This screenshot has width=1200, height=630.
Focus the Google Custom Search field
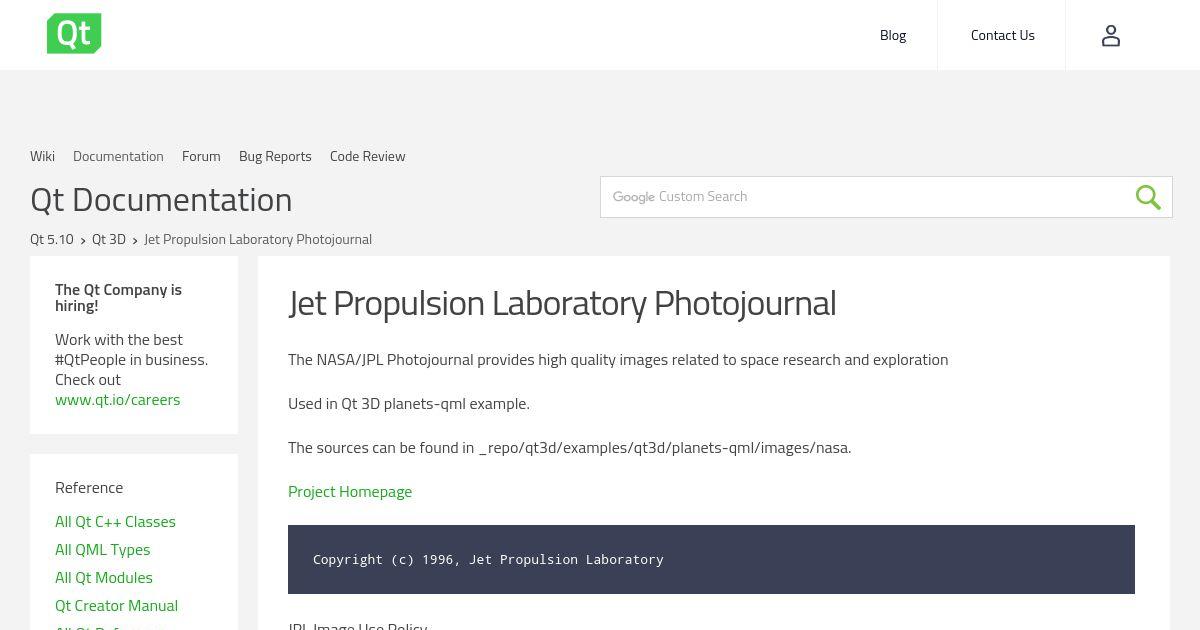coord(866,197)
